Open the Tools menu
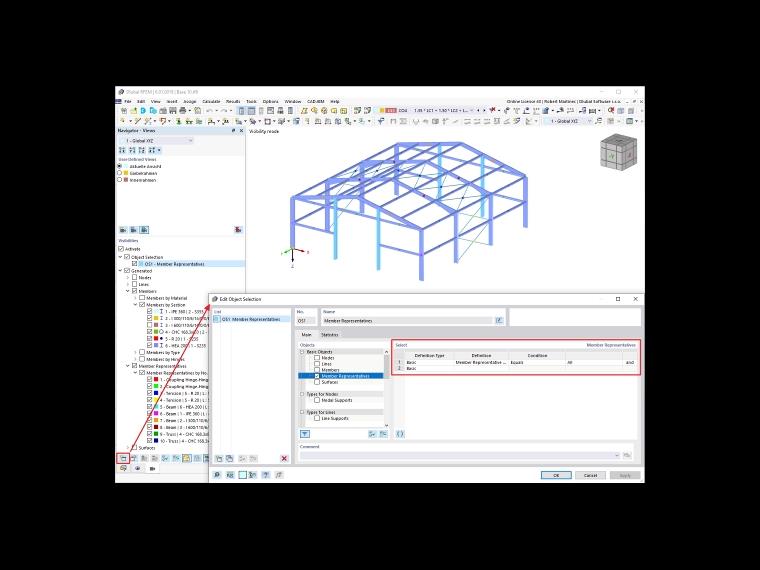760x570 pixels. (x=252, y=101)
